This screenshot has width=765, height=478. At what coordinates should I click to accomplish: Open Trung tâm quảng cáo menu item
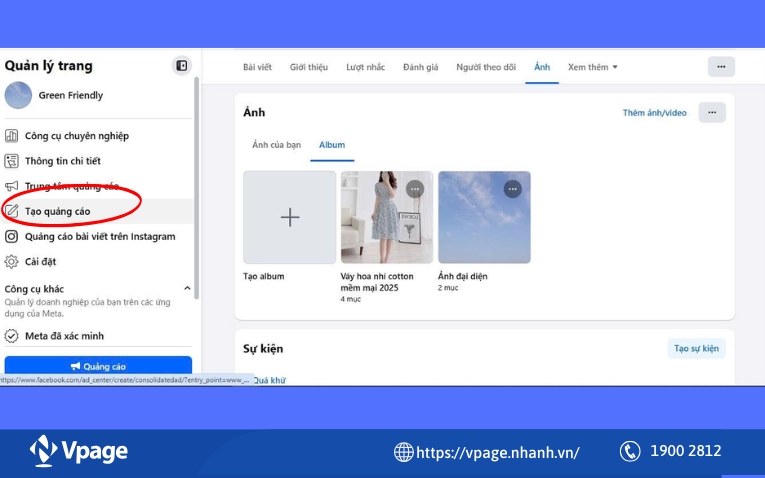97,186
